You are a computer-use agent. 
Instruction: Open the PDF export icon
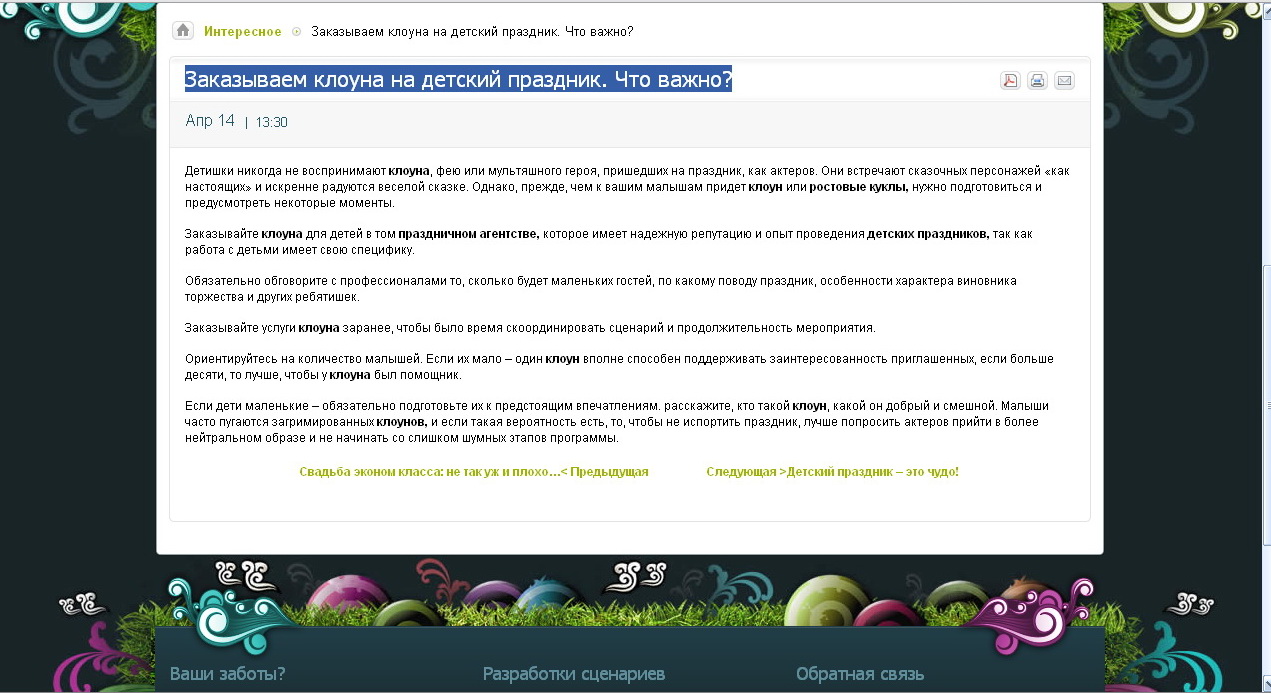point(1010,81)
